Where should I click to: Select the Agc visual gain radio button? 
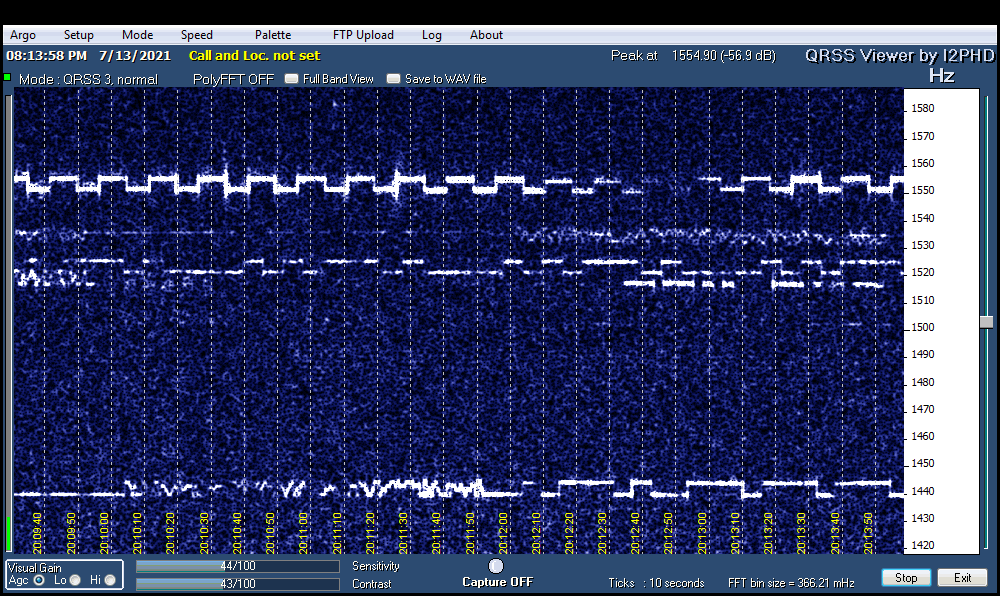39,580
